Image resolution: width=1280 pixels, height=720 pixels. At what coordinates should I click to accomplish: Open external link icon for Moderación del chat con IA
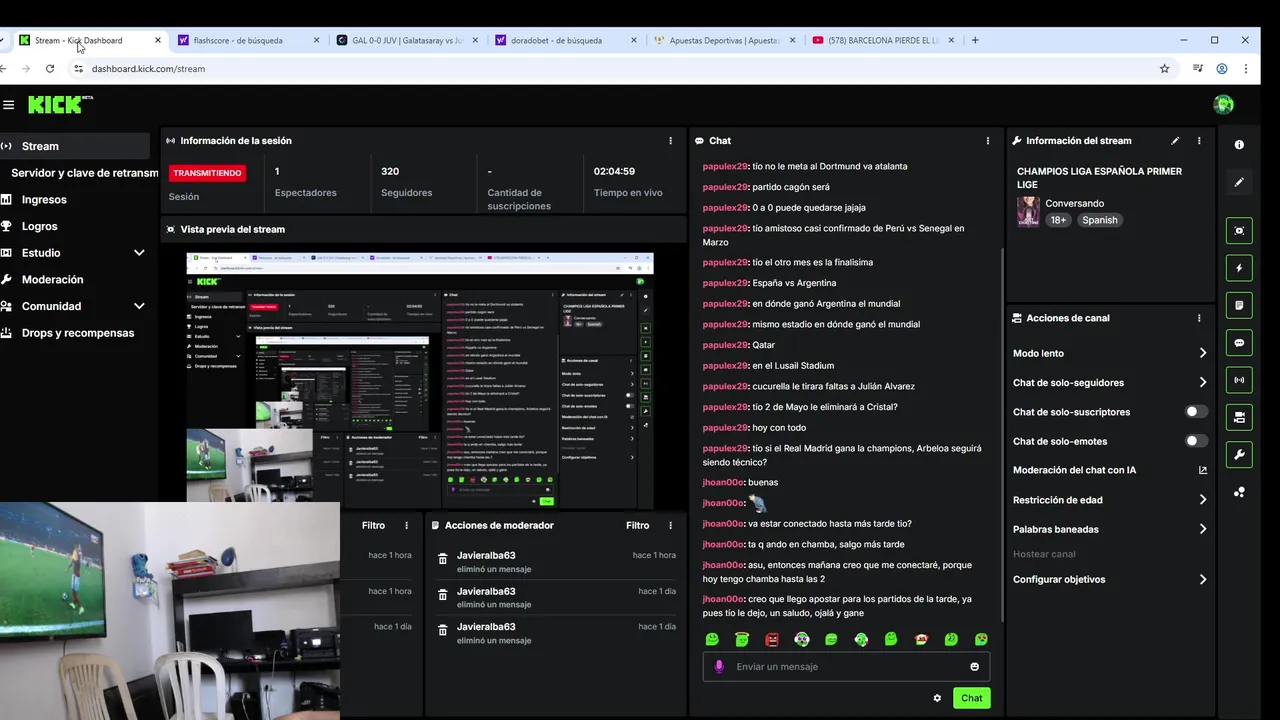(1202, 470)
